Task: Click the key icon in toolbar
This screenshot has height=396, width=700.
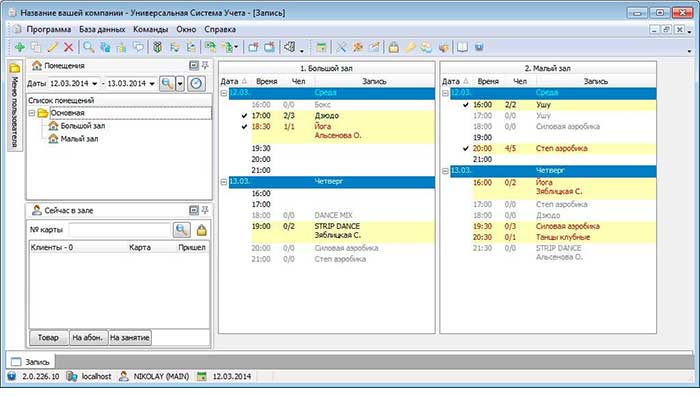Action: pos(410,47)
